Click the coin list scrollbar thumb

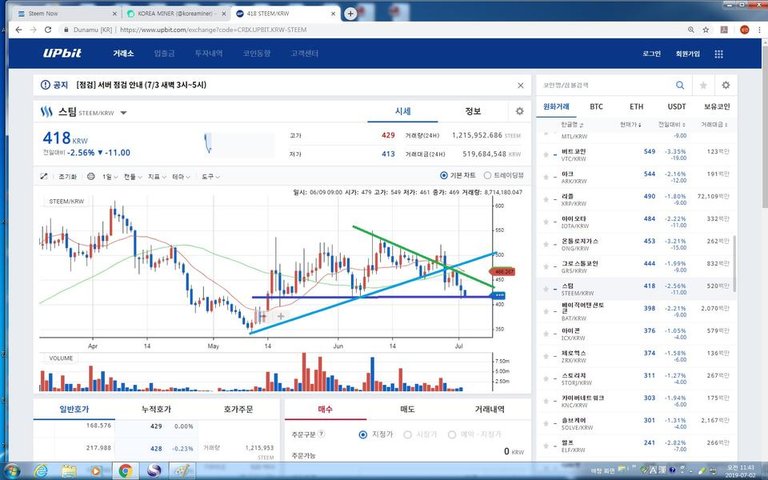734,264
